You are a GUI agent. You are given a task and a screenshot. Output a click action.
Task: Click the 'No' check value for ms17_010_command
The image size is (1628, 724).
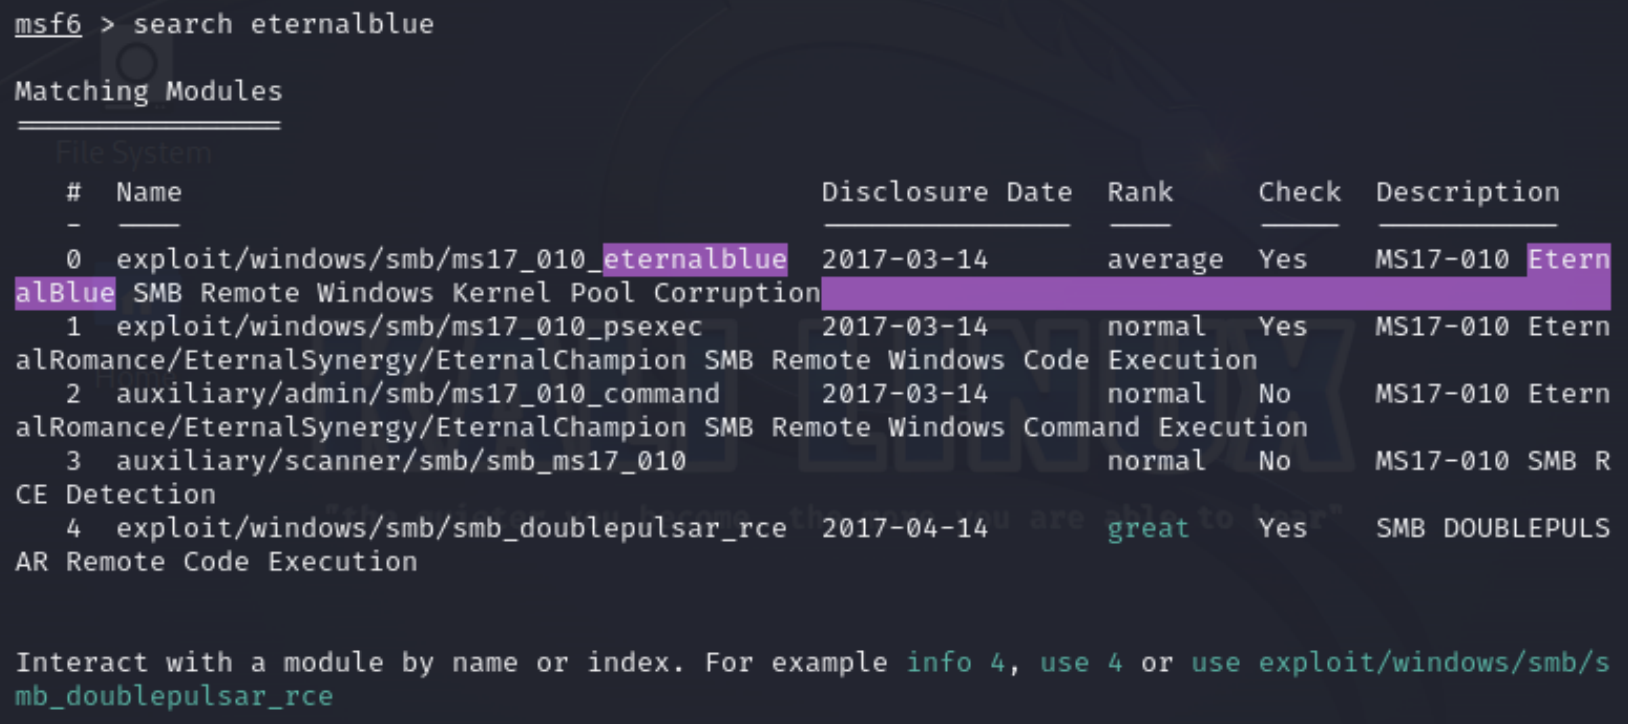coord(1275,394)
